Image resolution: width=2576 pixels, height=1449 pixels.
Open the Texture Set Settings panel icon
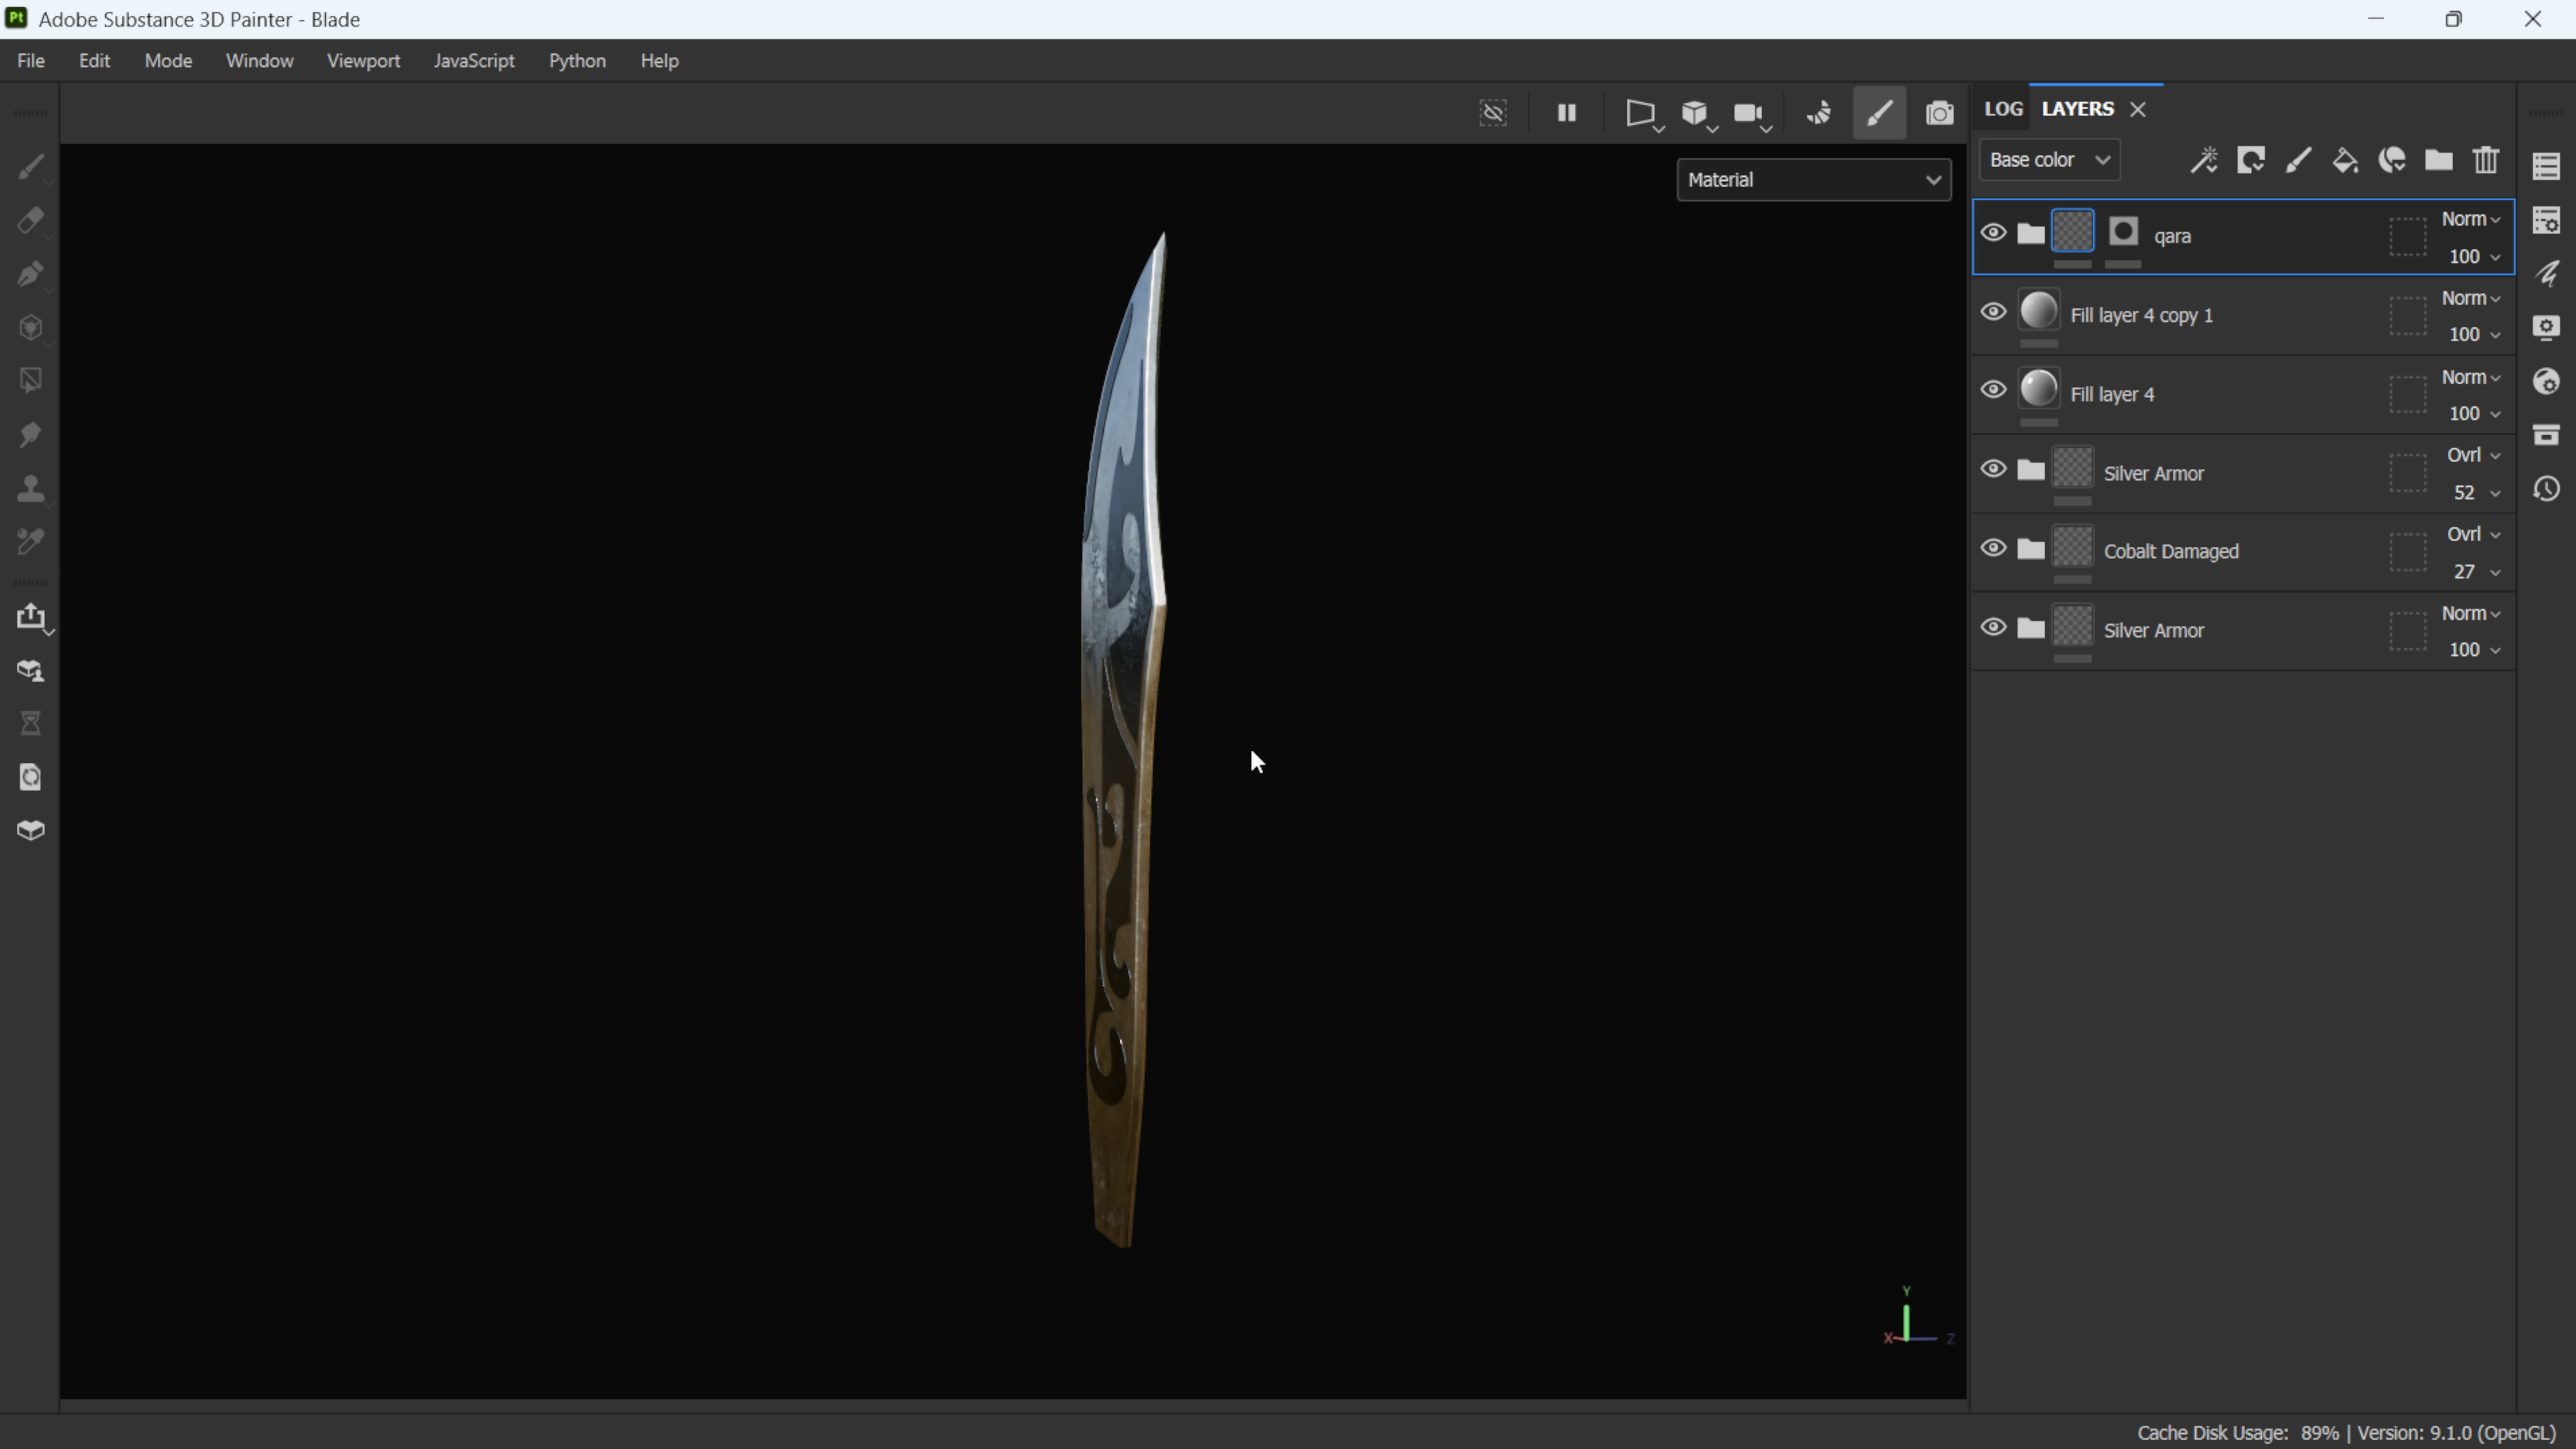click(x=2546, y=220)
